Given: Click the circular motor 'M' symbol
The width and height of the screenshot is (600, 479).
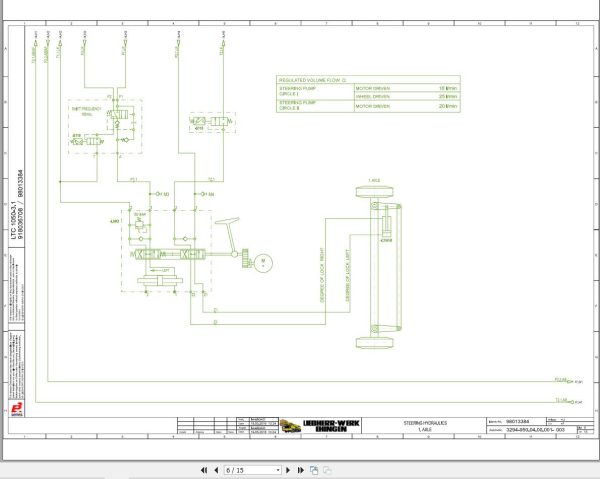Looking at the screenshot, I should pos(263,263).
